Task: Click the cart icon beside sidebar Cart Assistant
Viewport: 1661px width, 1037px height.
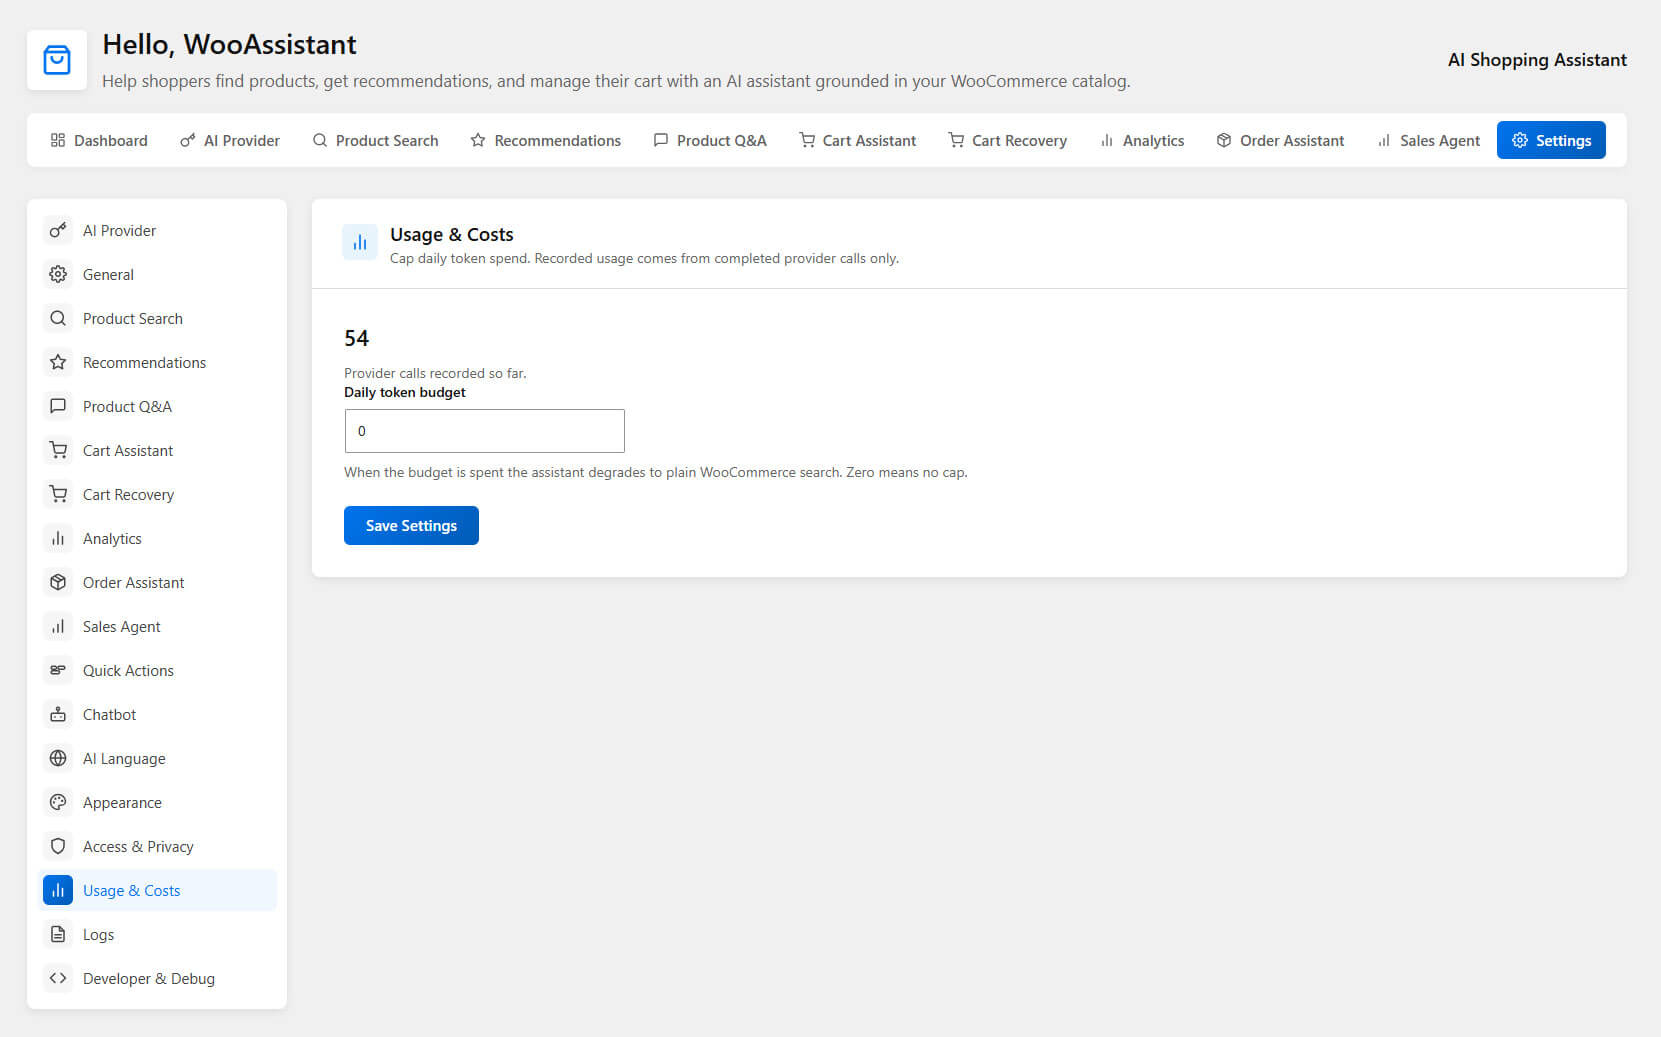Action: point(58,450)
